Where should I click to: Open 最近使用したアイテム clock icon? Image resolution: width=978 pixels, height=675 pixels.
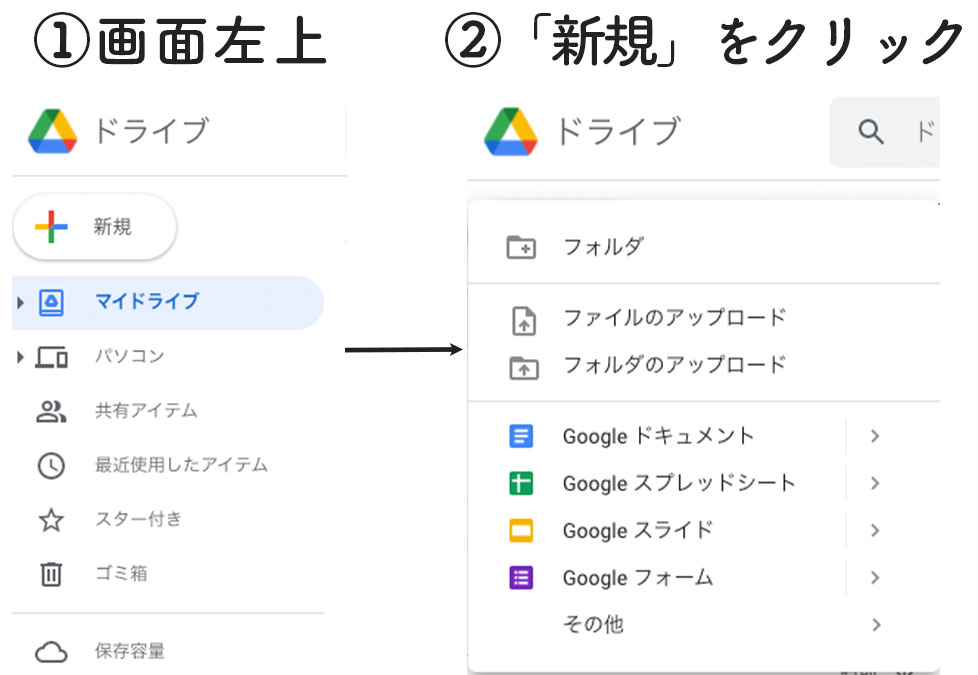coord(51,465)
